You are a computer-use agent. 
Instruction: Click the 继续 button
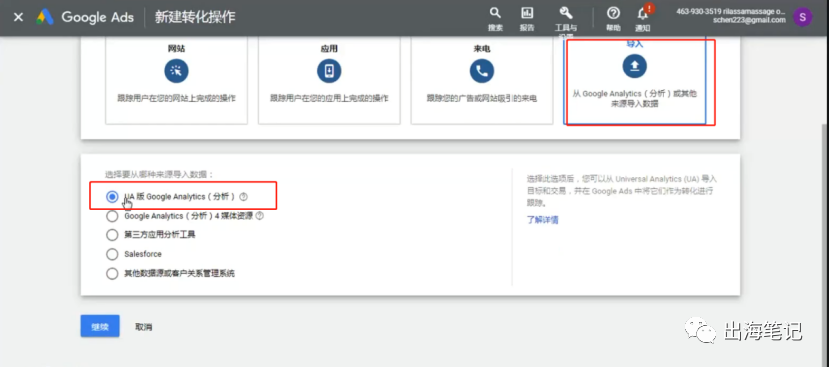[x=100, y=326]
